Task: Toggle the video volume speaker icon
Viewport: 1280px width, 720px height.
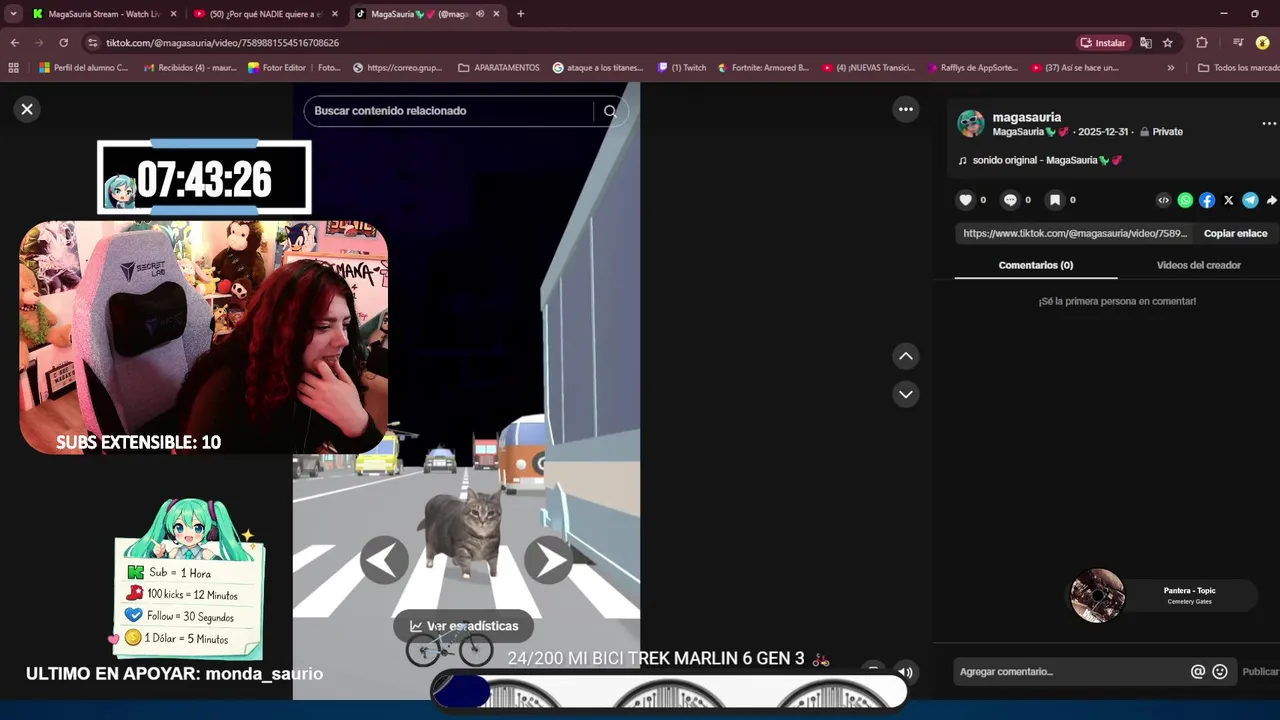Action: 904,672
